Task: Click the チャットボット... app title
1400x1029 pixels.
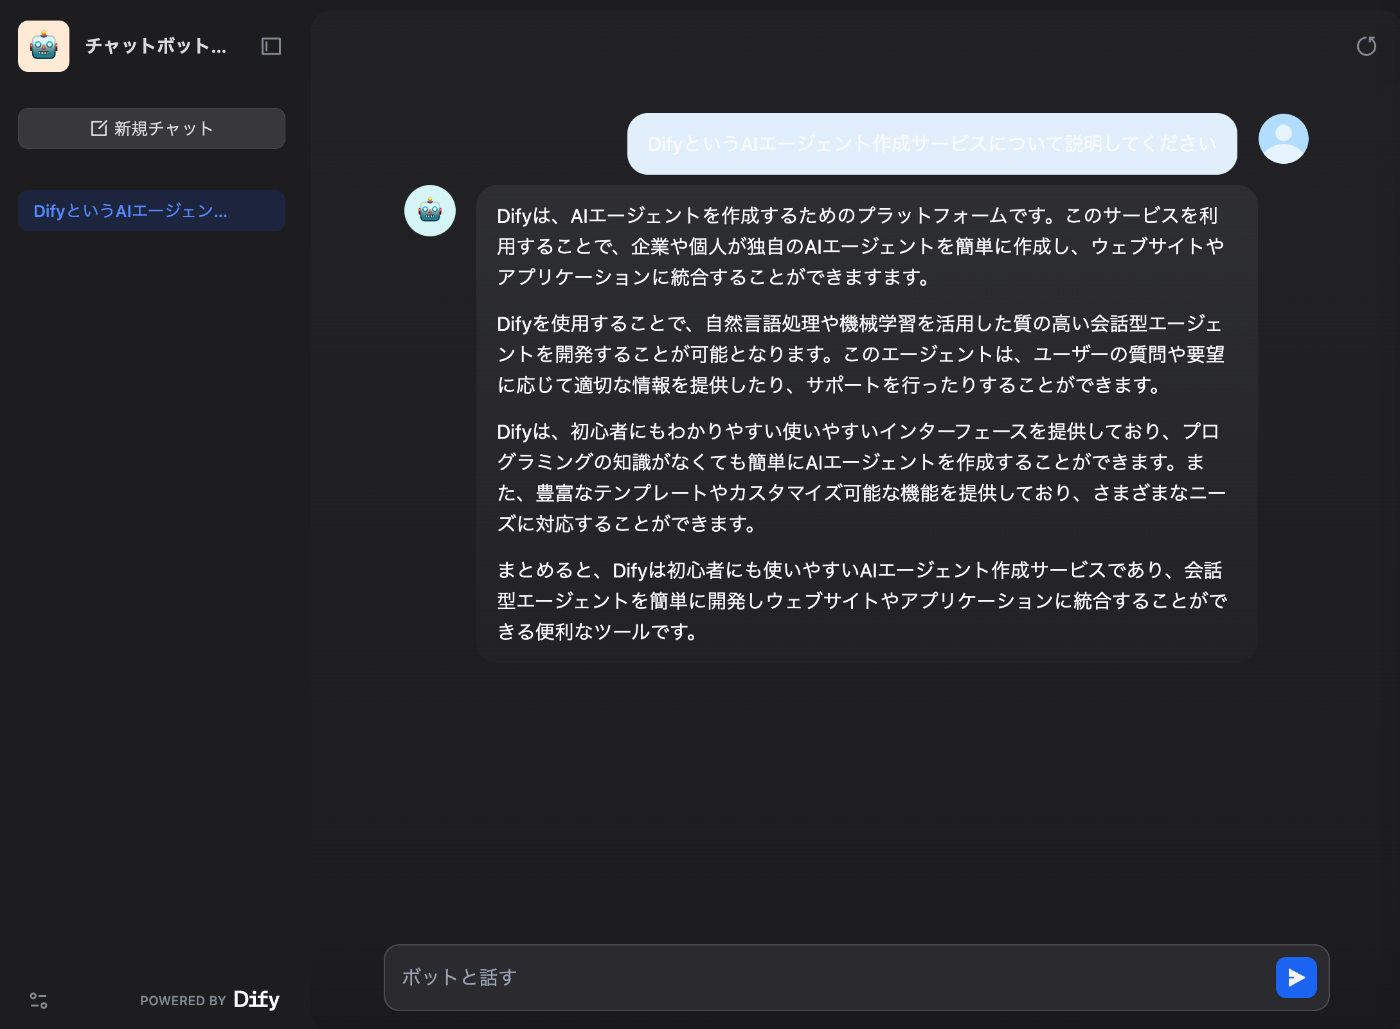Action: (156, 46)
